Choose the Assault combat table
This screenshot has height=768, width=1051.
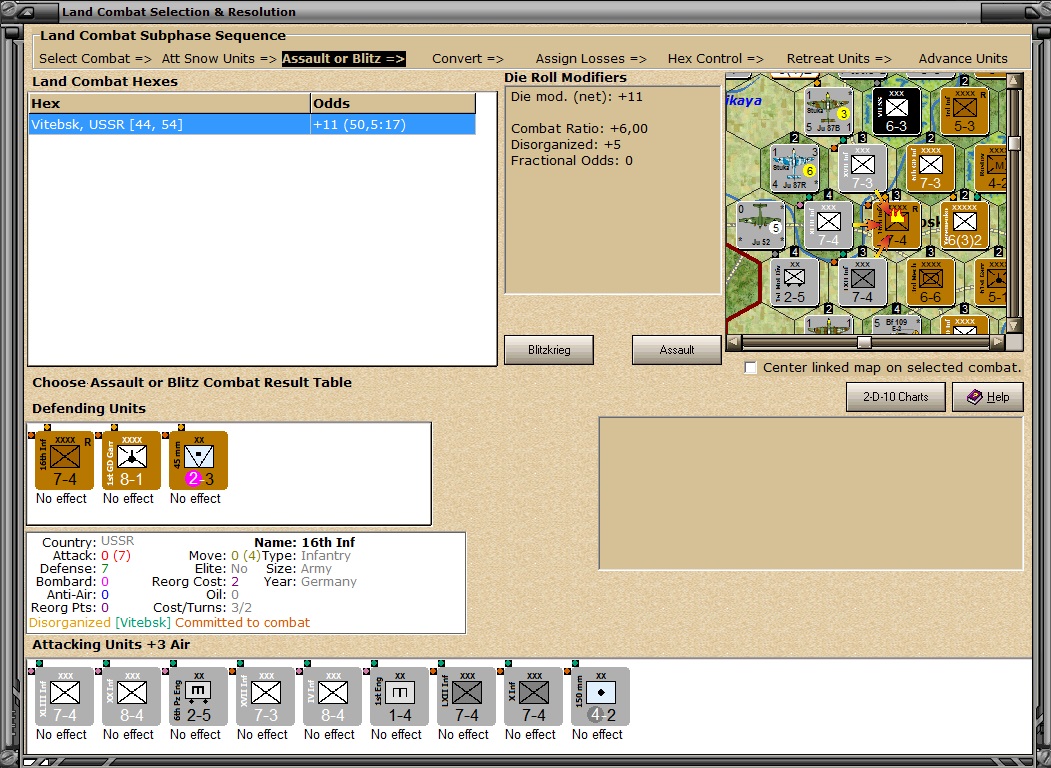click(x=676, y=350)
